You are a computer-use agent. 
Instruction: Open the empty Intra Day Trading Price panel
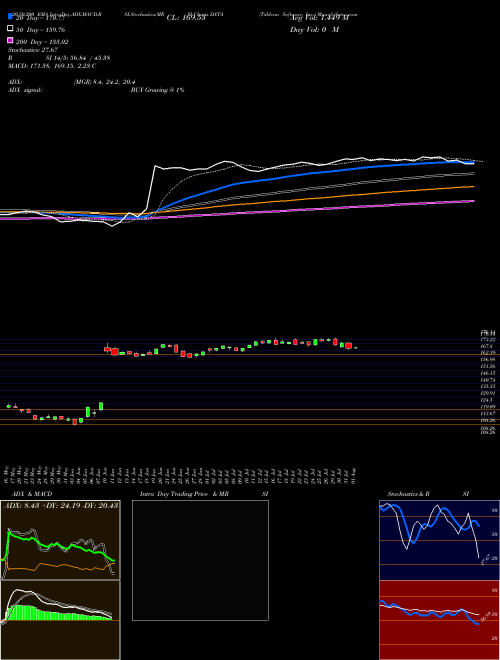coord(200,560)
